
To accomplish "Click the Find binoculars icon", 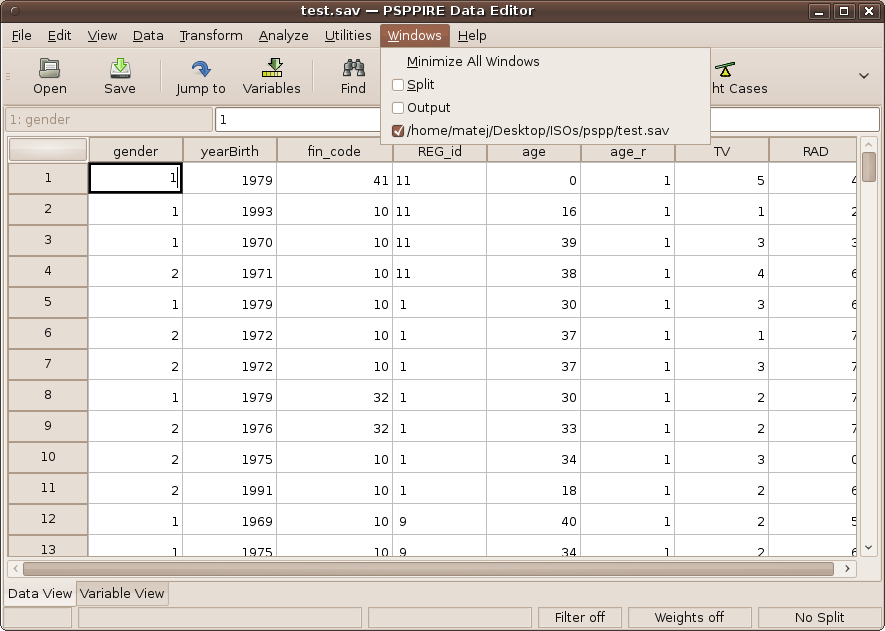I will 353,68.
